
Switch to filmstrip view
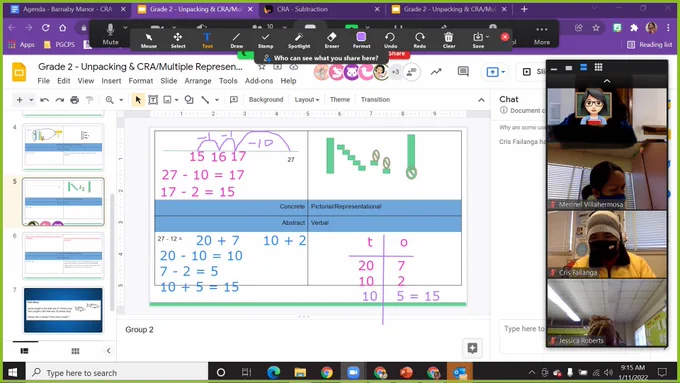pyautogui.click(x=25, y=351)
